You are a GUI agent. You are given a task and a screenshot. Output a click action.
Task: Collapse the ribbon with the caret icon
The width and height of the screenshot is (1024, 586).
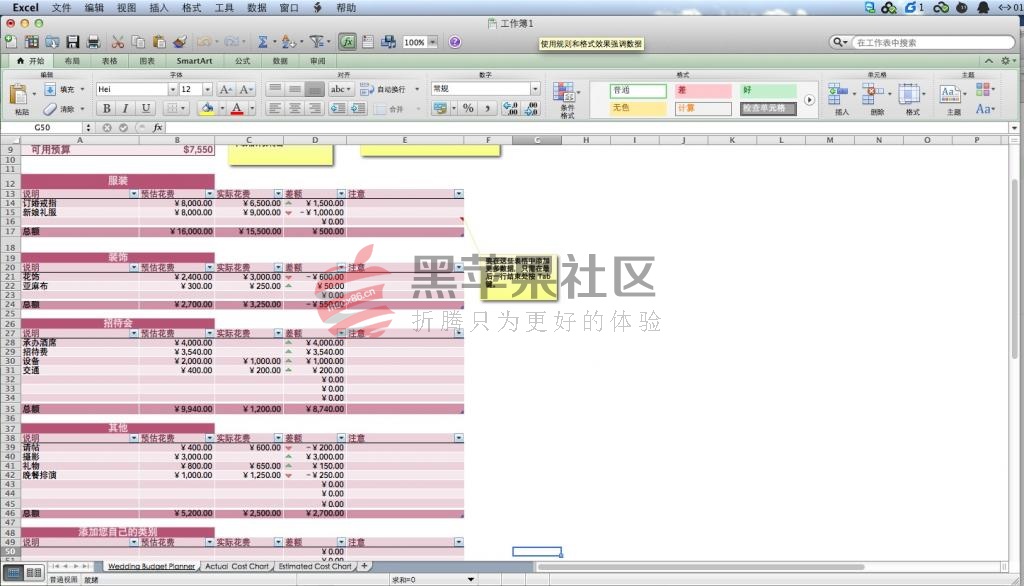click(989, 61)
